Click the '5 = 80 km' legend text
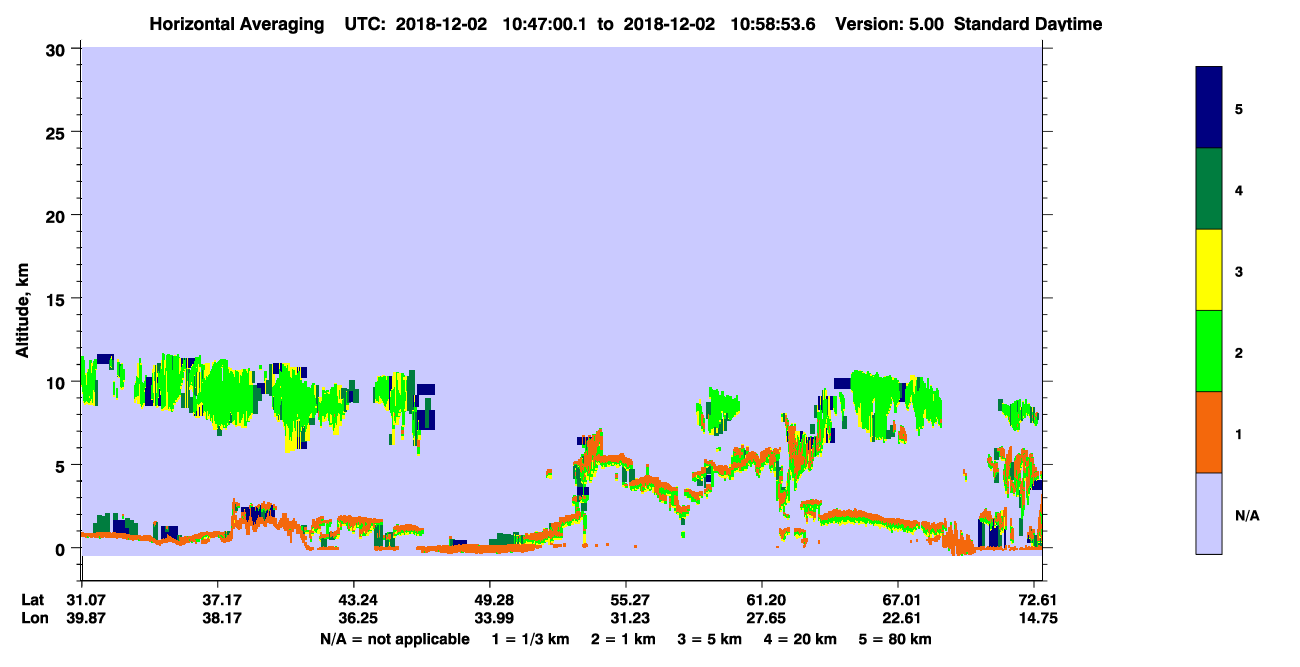 [896, 639]
